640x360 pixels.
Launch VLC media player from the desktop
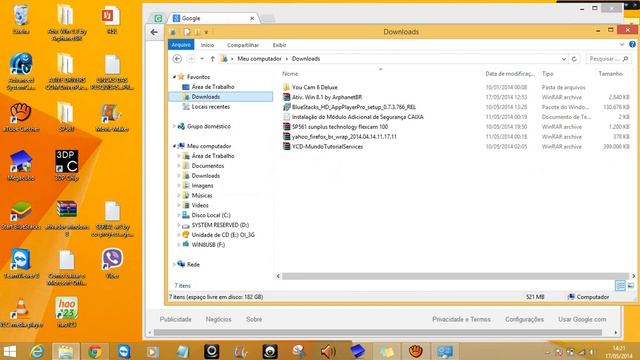(21, 313)
